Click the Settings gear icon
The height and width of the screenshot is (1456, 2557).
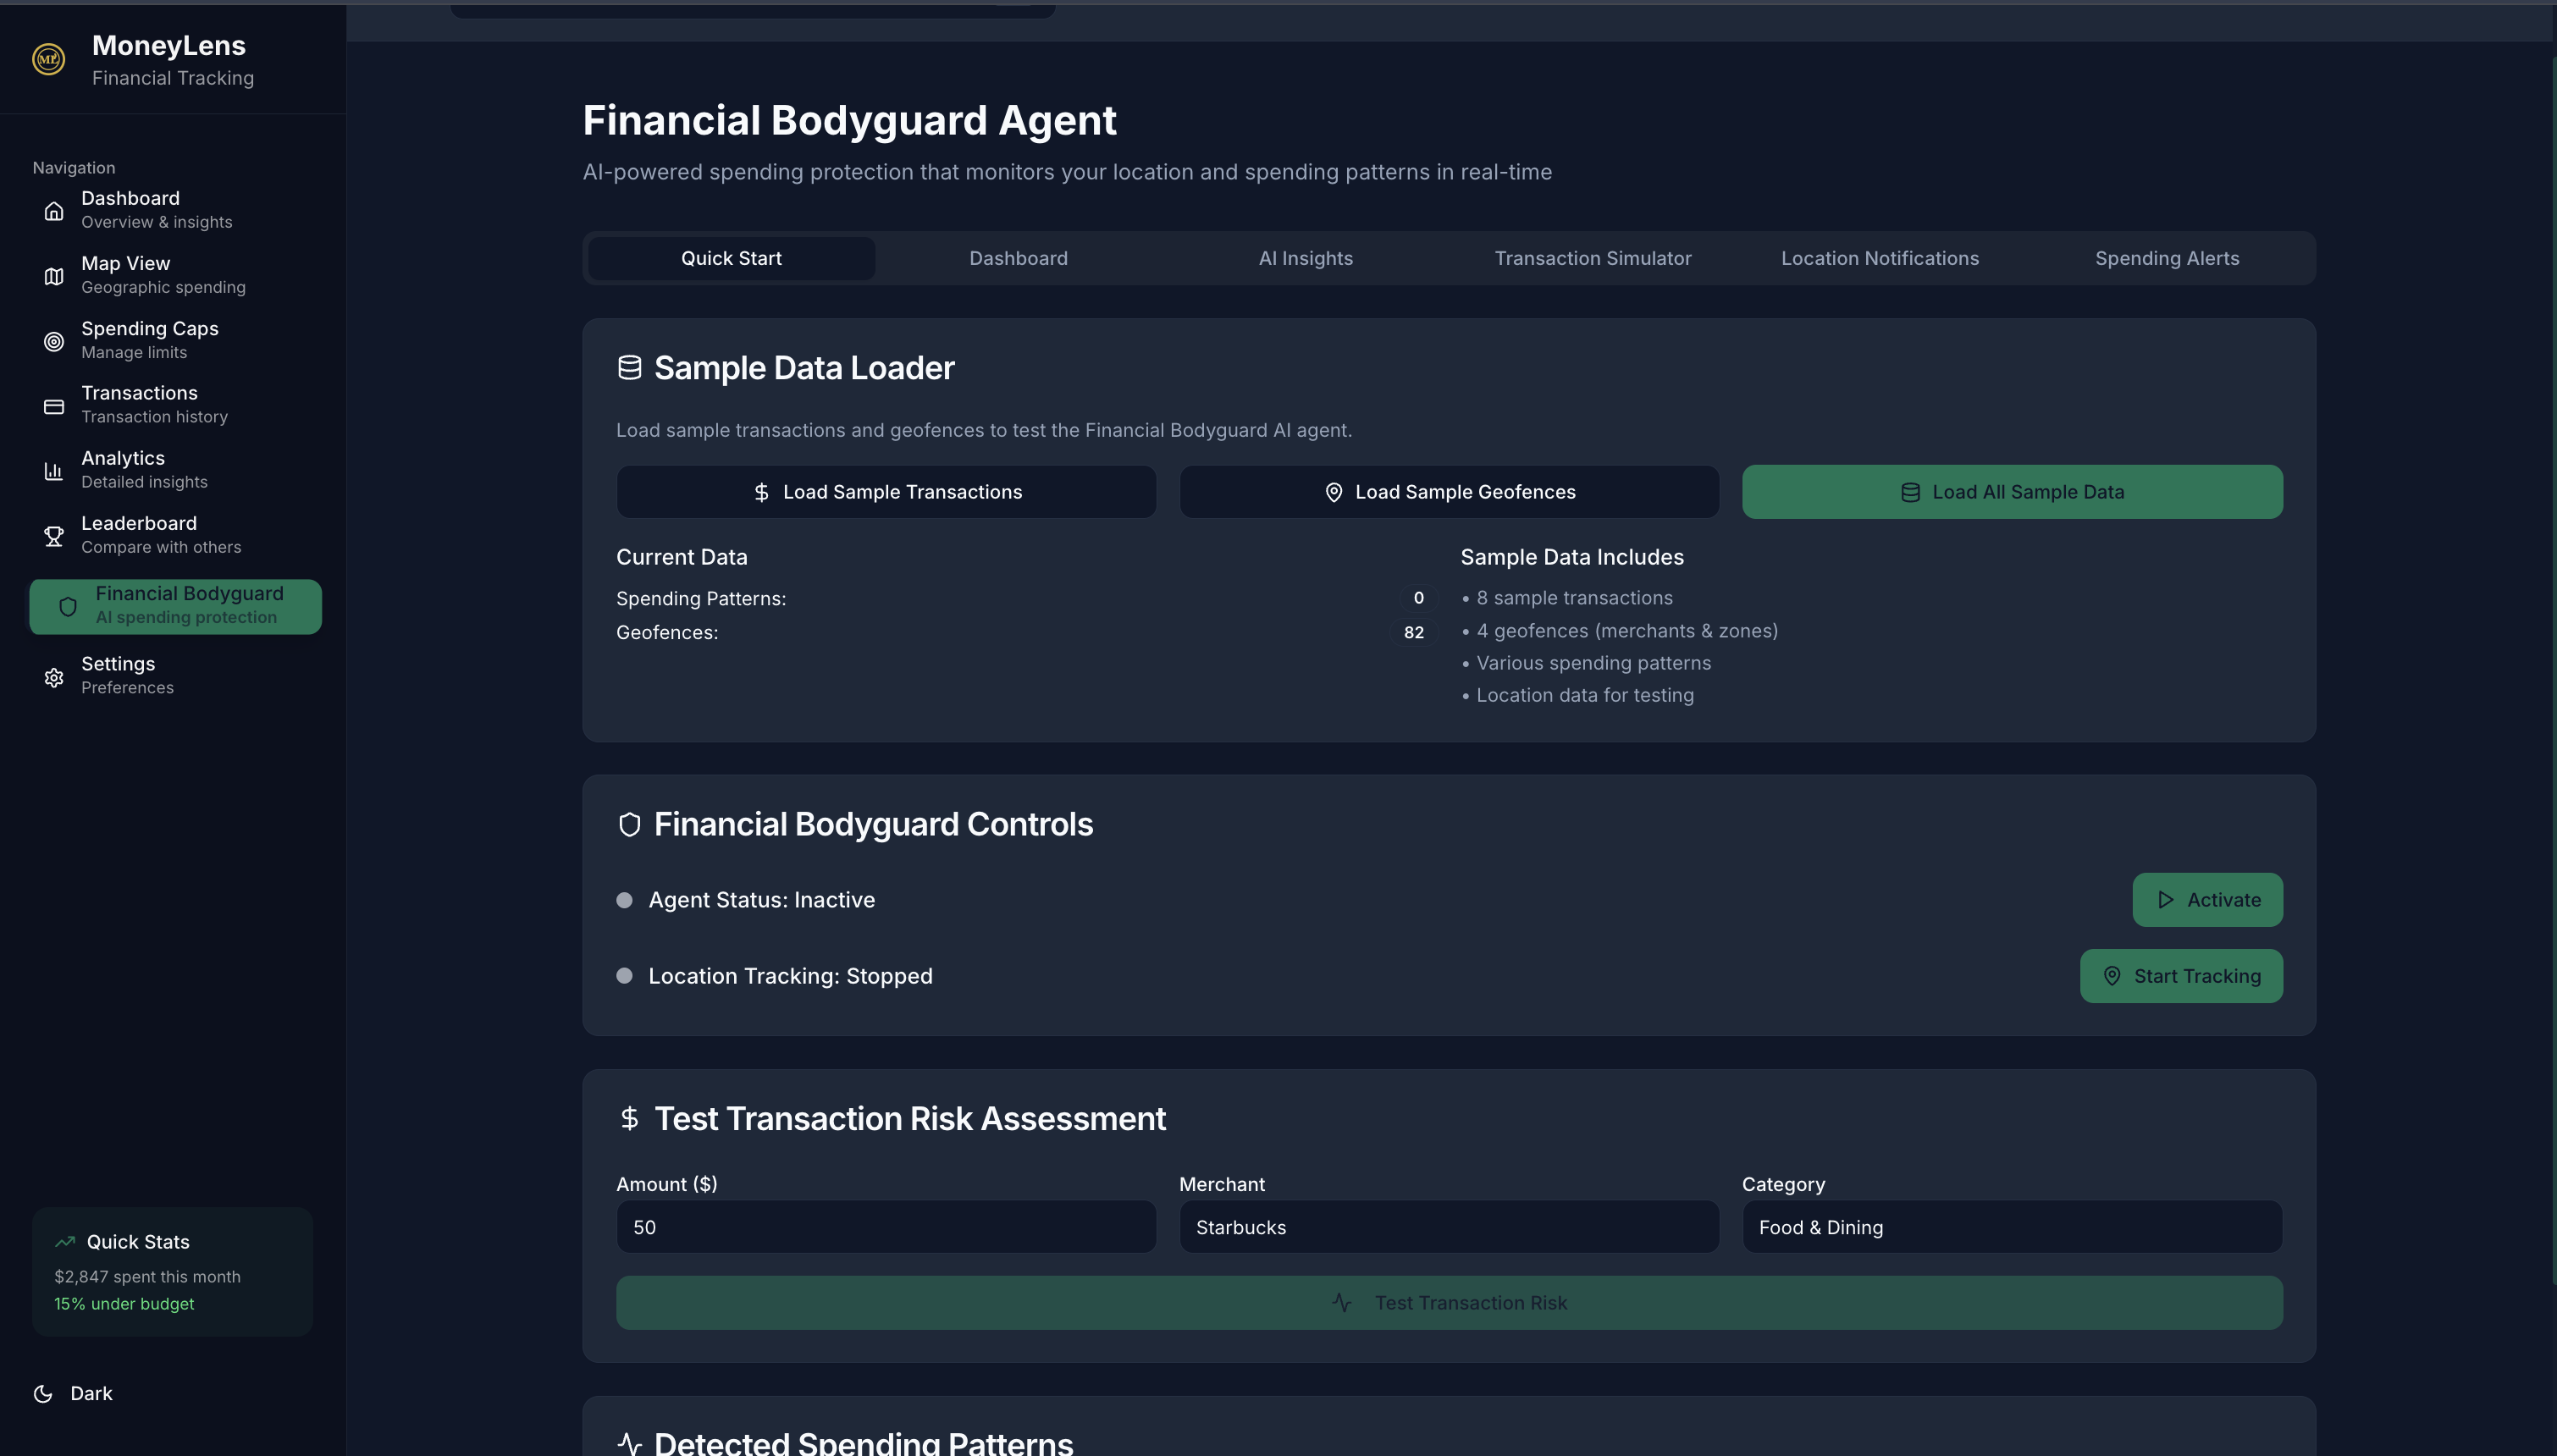(54, 677)
